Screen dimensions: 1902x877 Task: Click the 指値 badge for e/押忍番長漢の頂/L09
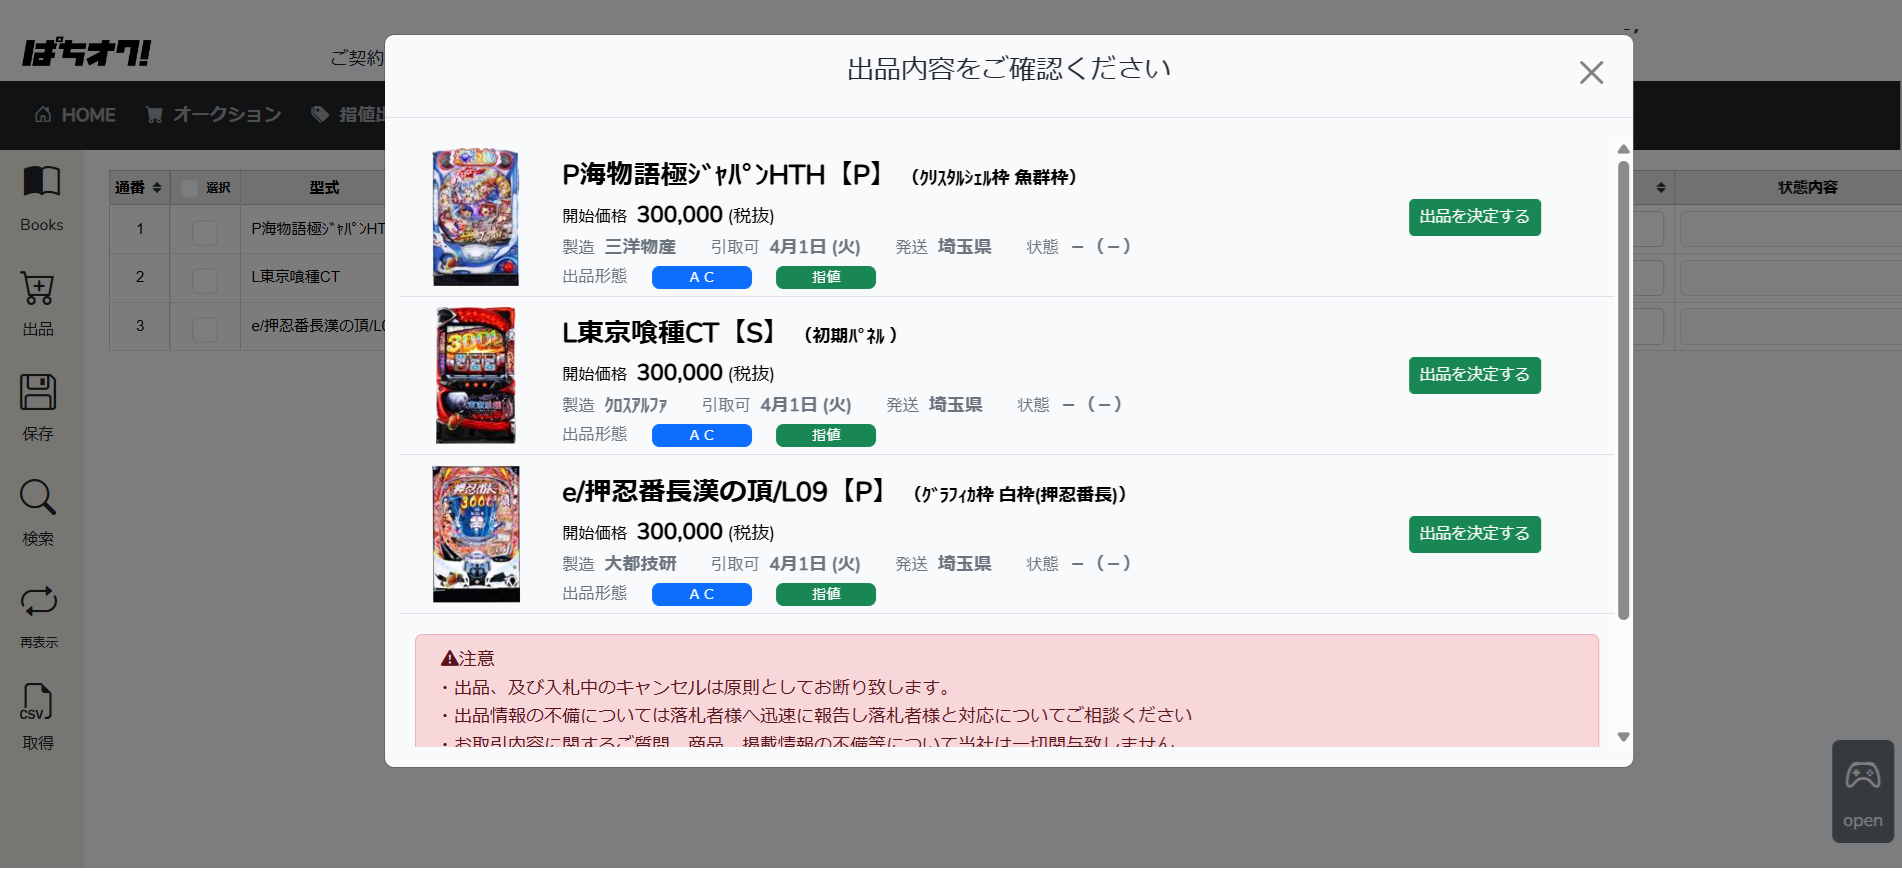pyautogui.click(x=825, y=594)
